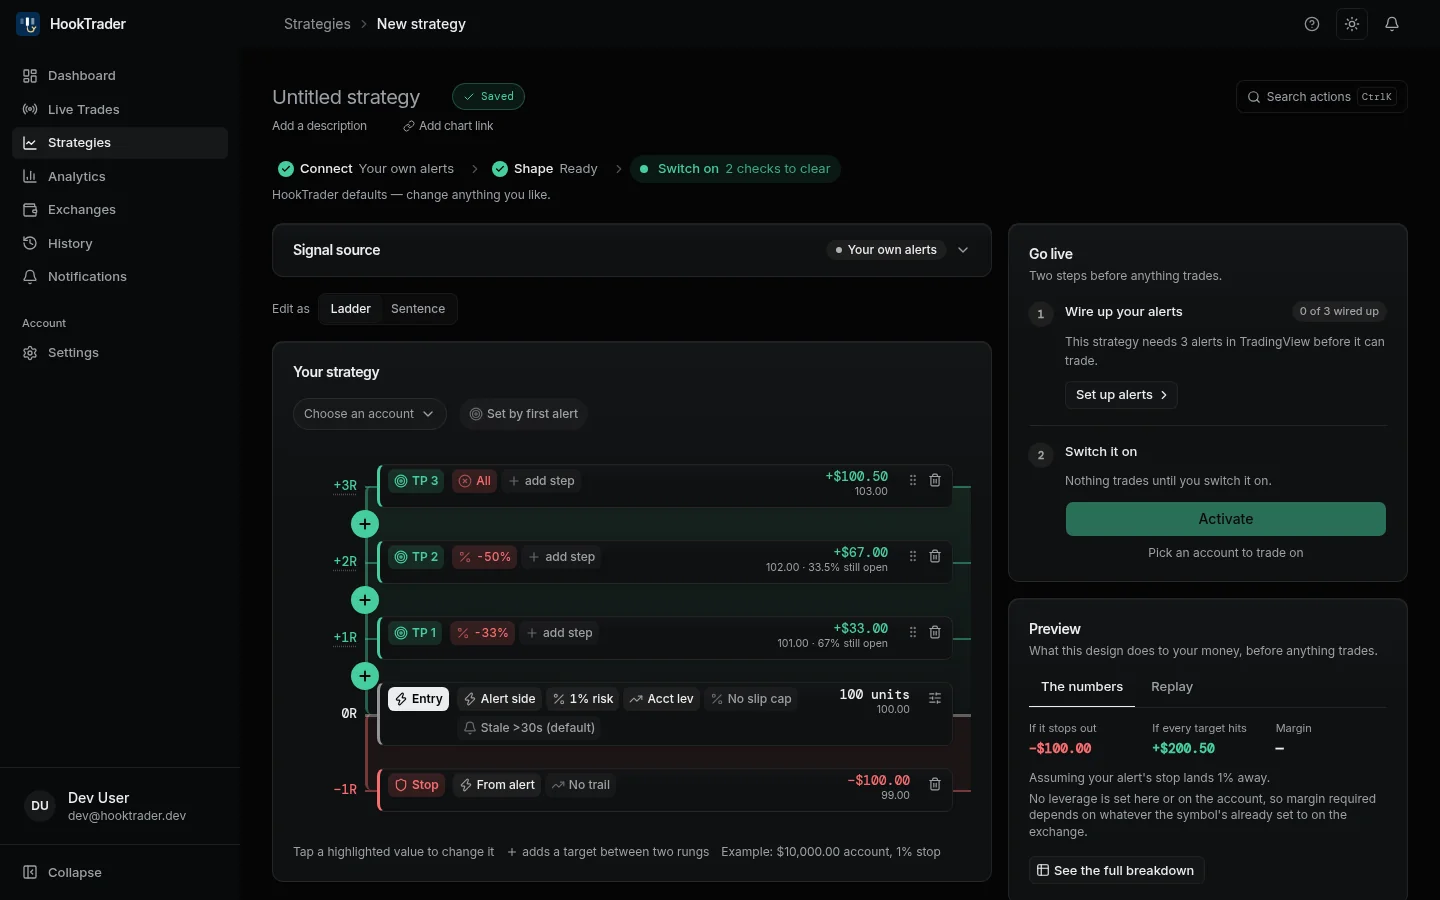Add a target between TP 1 and Entry
This screenshot has height=900, width=1440.
click(x=365, y=676)
